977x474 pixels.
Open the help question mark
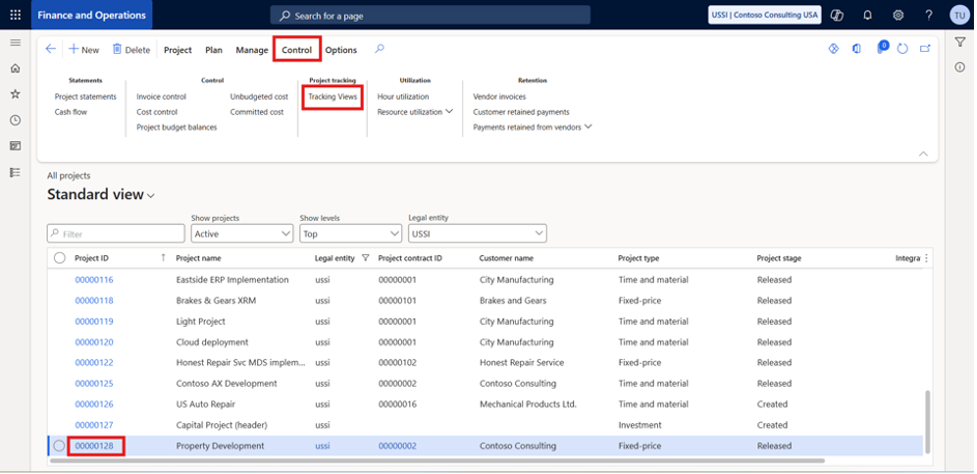(928, 15)
